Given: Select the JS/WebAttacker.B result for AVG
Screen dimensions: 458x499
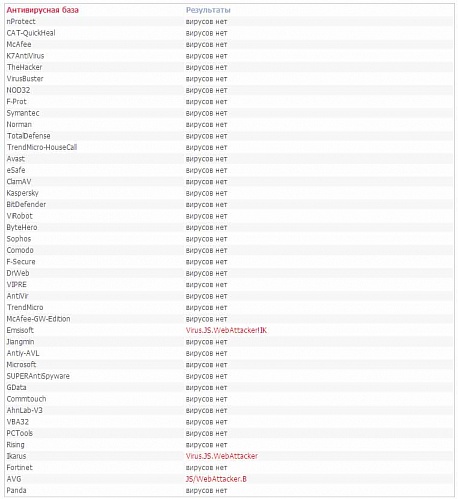Looking at the screenshot, I should tap(216, 479).
